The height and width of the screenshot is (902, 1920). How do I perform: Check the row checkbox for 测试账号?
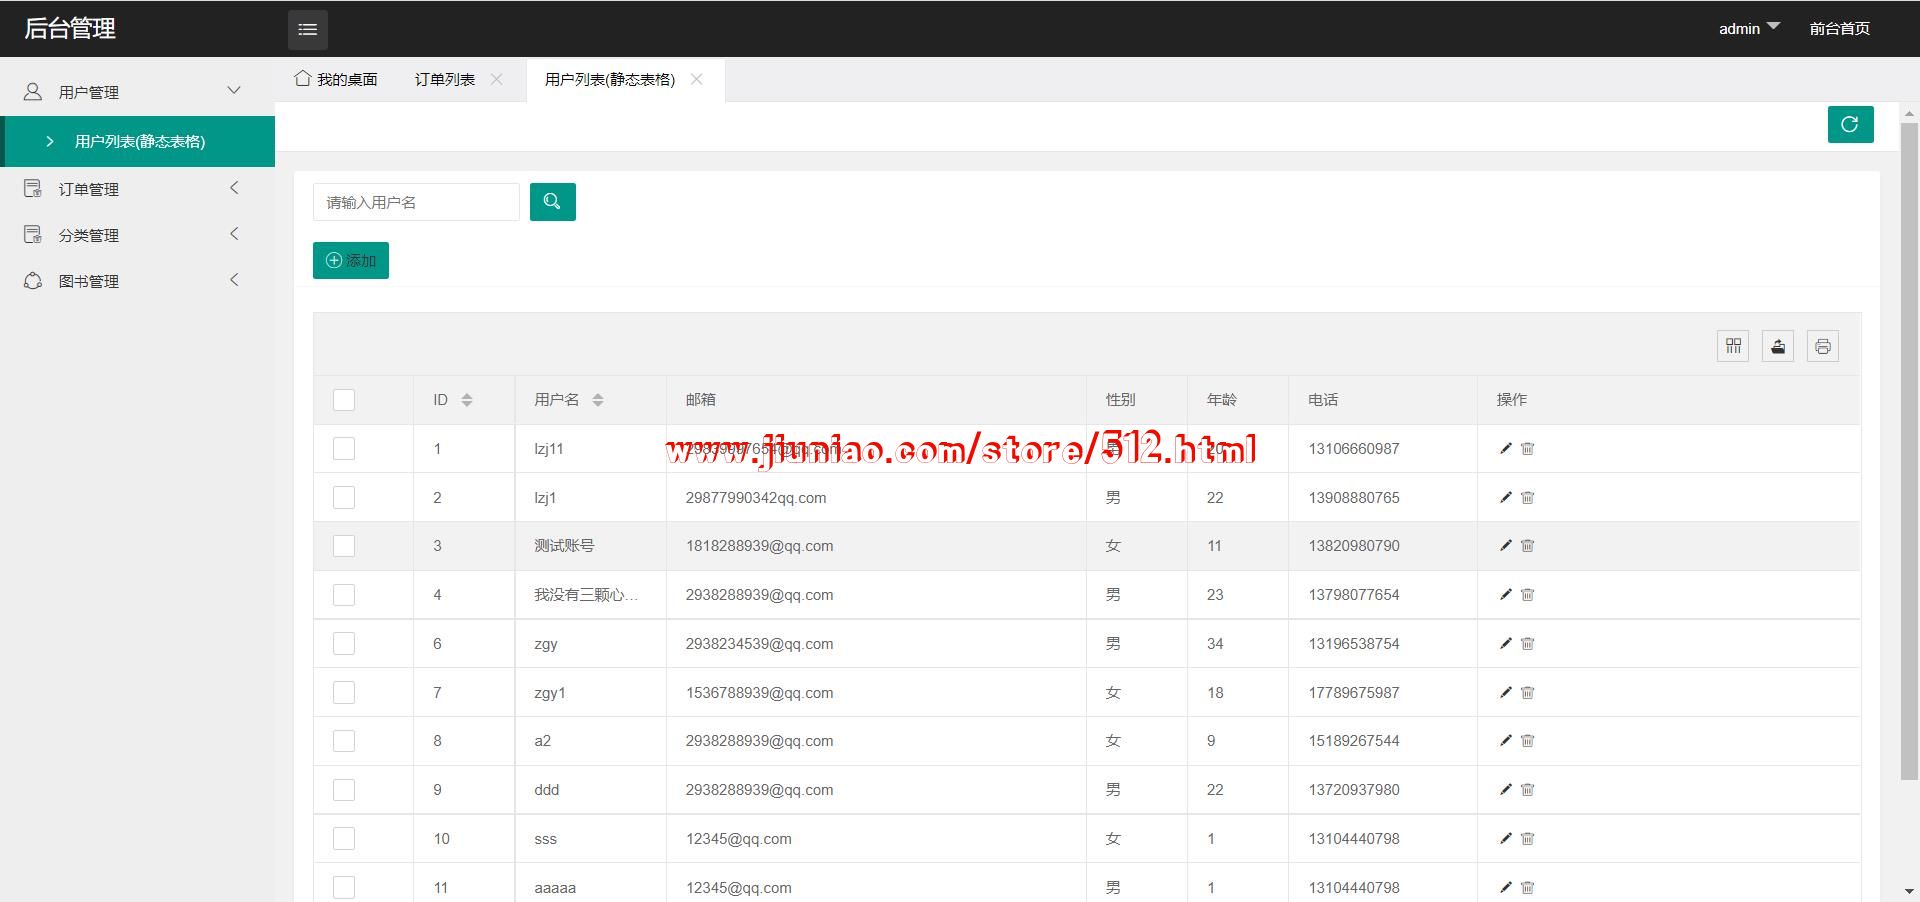pos(344,546)
